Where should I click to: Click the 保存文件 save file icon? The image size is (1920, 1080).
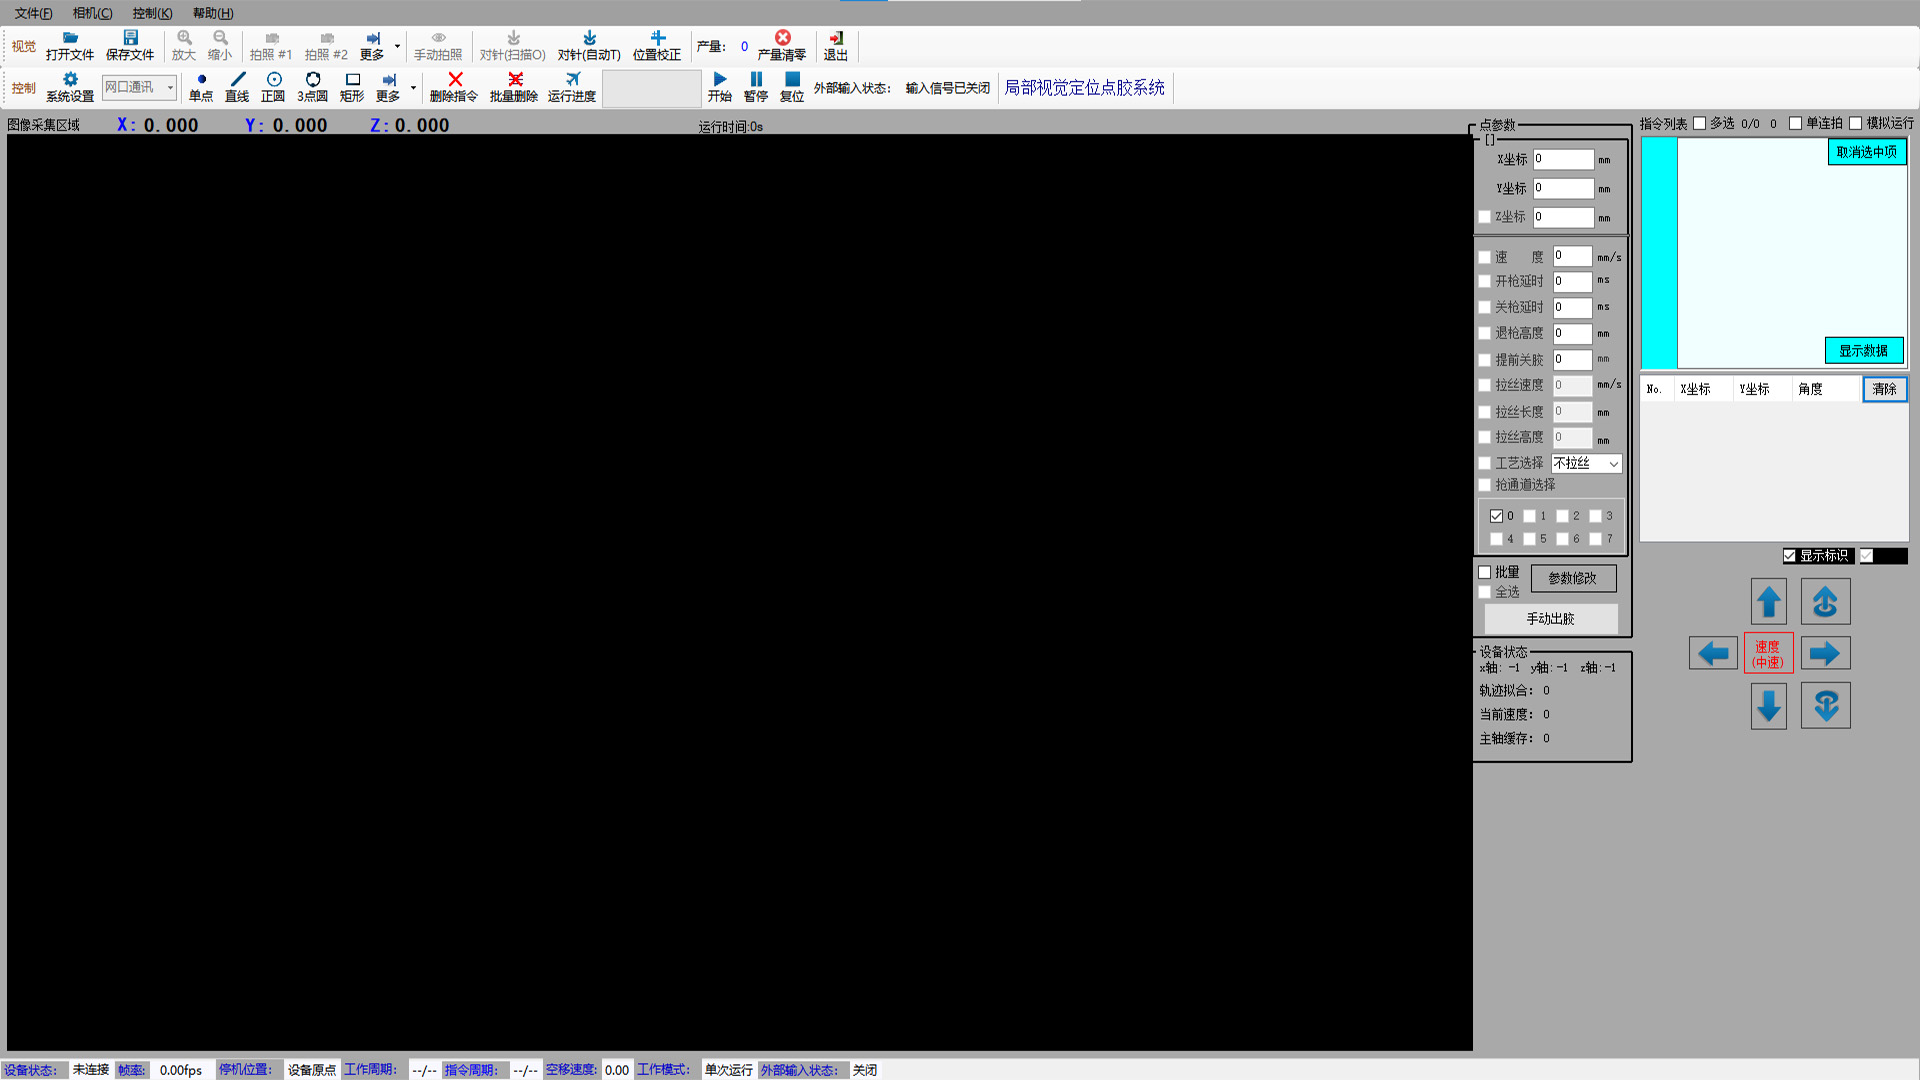coord(130,38)
